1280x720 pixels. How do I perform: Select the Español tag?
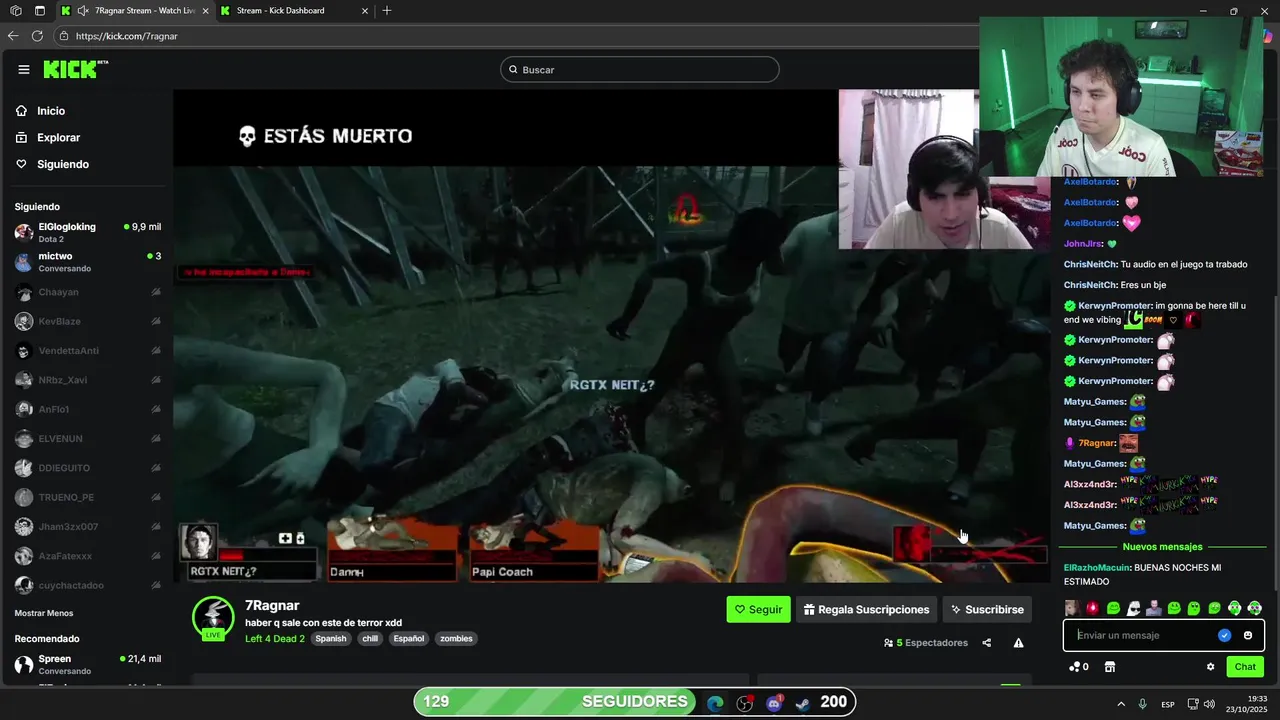408,639
